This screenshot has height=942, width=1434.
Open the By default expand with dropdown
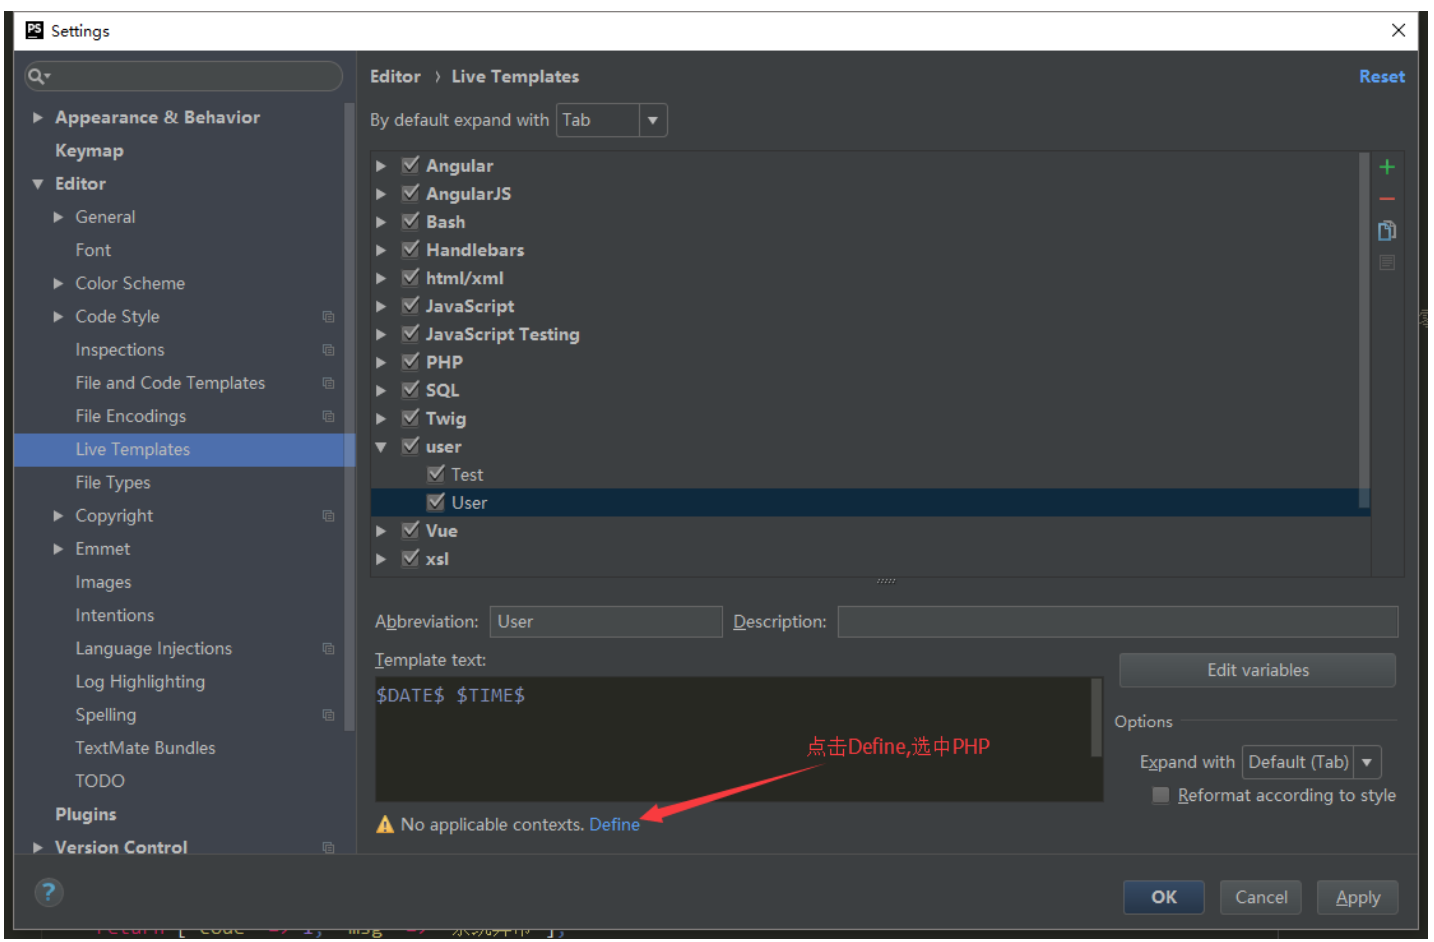pyautogui.click(x=652, y=119)
